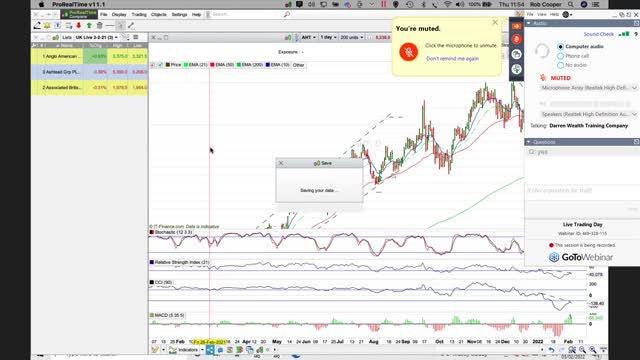Click the Indicators button
The width and height of the screenshot is (640, 360).
point(184,350)
